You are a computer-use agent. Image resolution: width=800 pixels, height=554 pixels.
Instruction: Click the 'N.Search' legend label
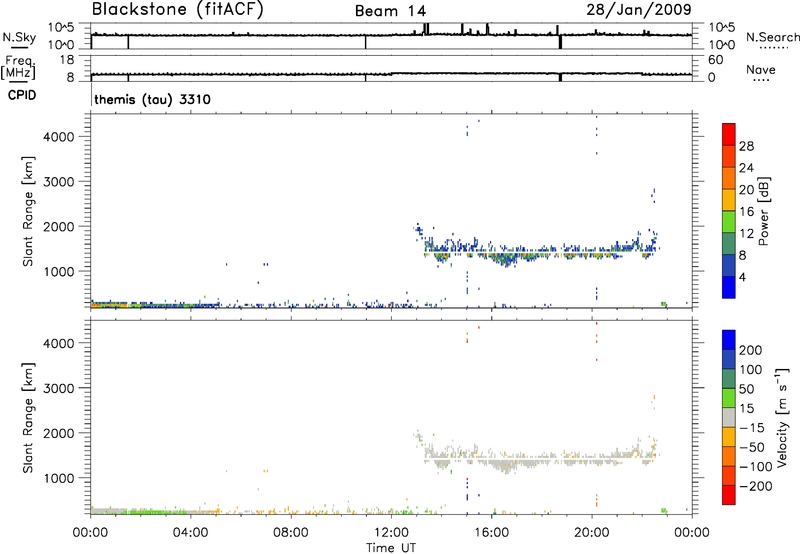click(x=772, y=37)
